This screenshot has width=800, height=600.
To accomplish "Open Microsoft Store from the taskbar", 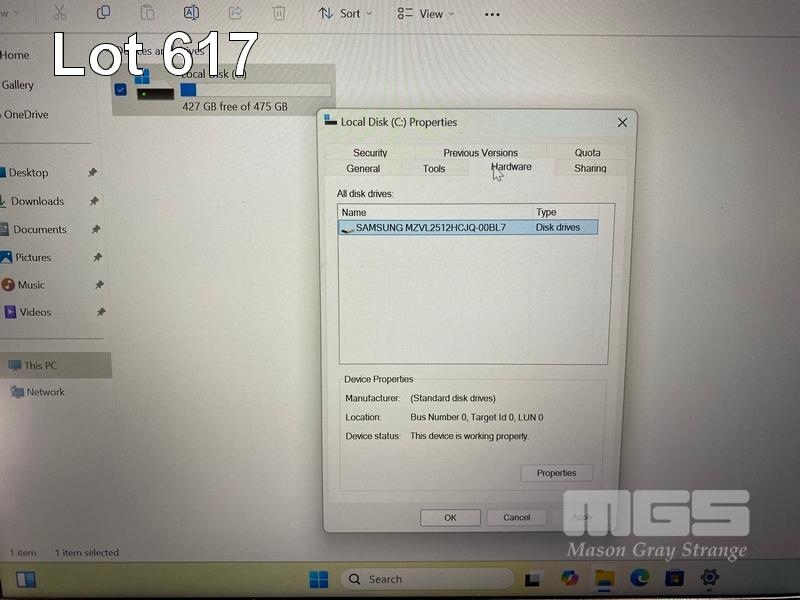I will tap(674, 578).
